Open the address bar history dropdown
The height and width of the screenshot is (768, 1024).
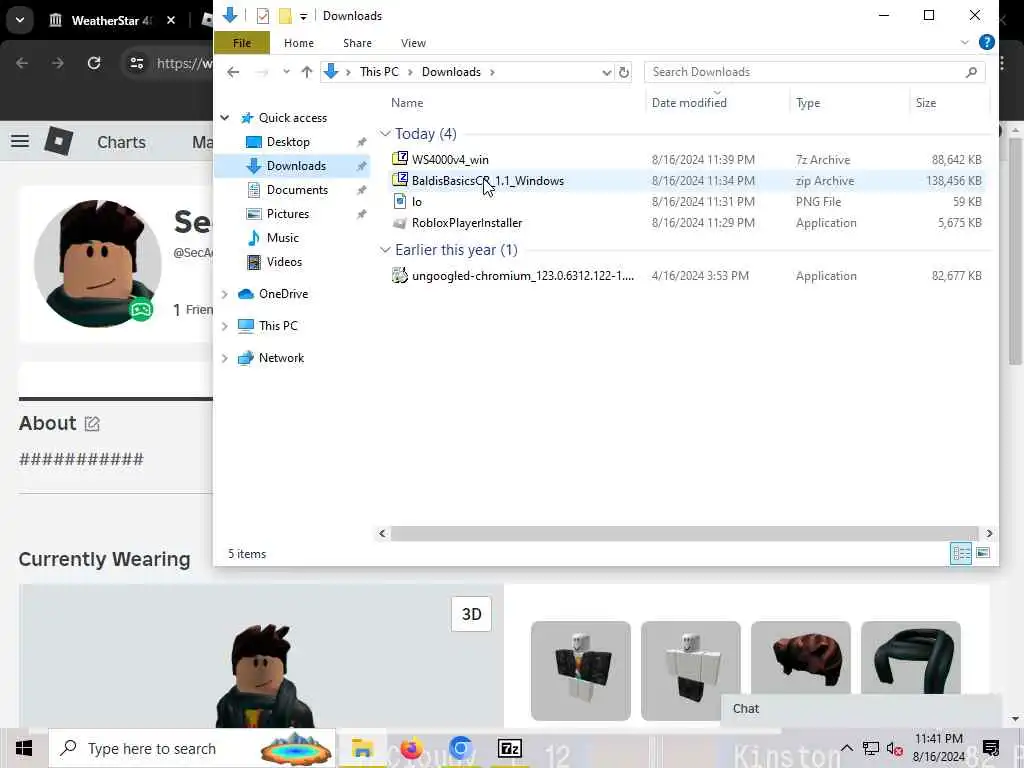coord(606,72)
